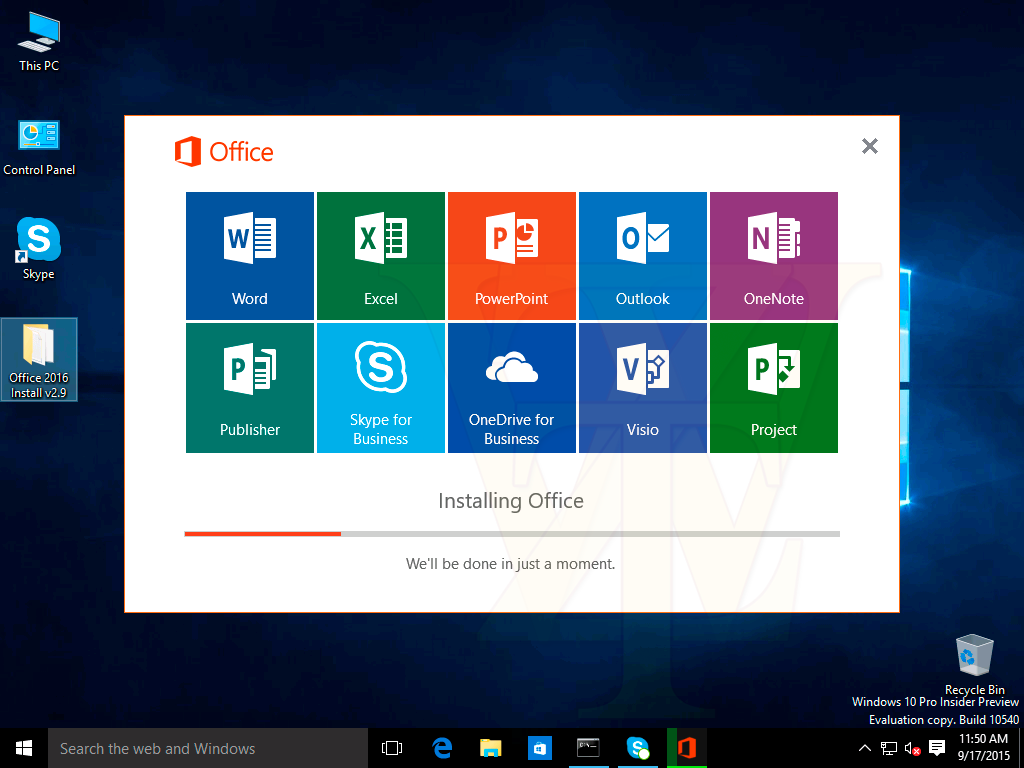1024x768 pixels.
Task: Select the Project tile
Action: point(774,388)
